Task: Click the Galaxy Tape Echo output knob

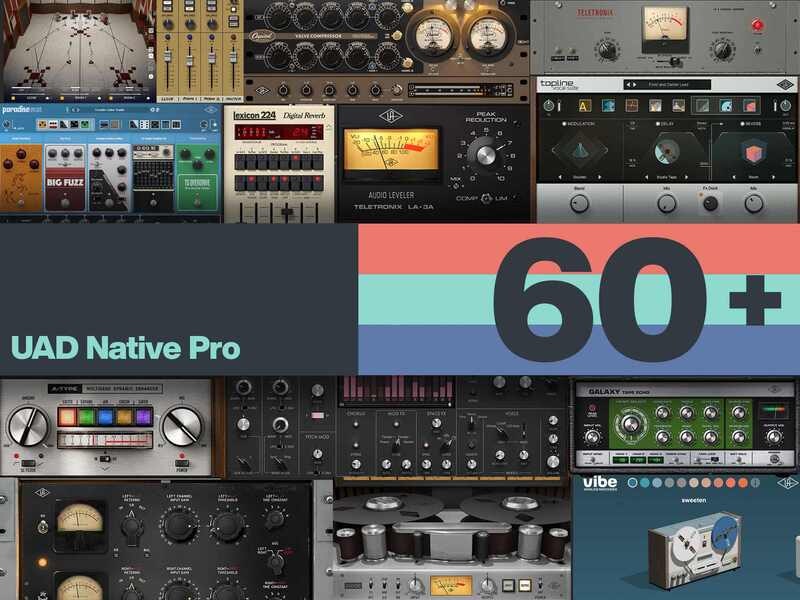Action: coord(773,437)
